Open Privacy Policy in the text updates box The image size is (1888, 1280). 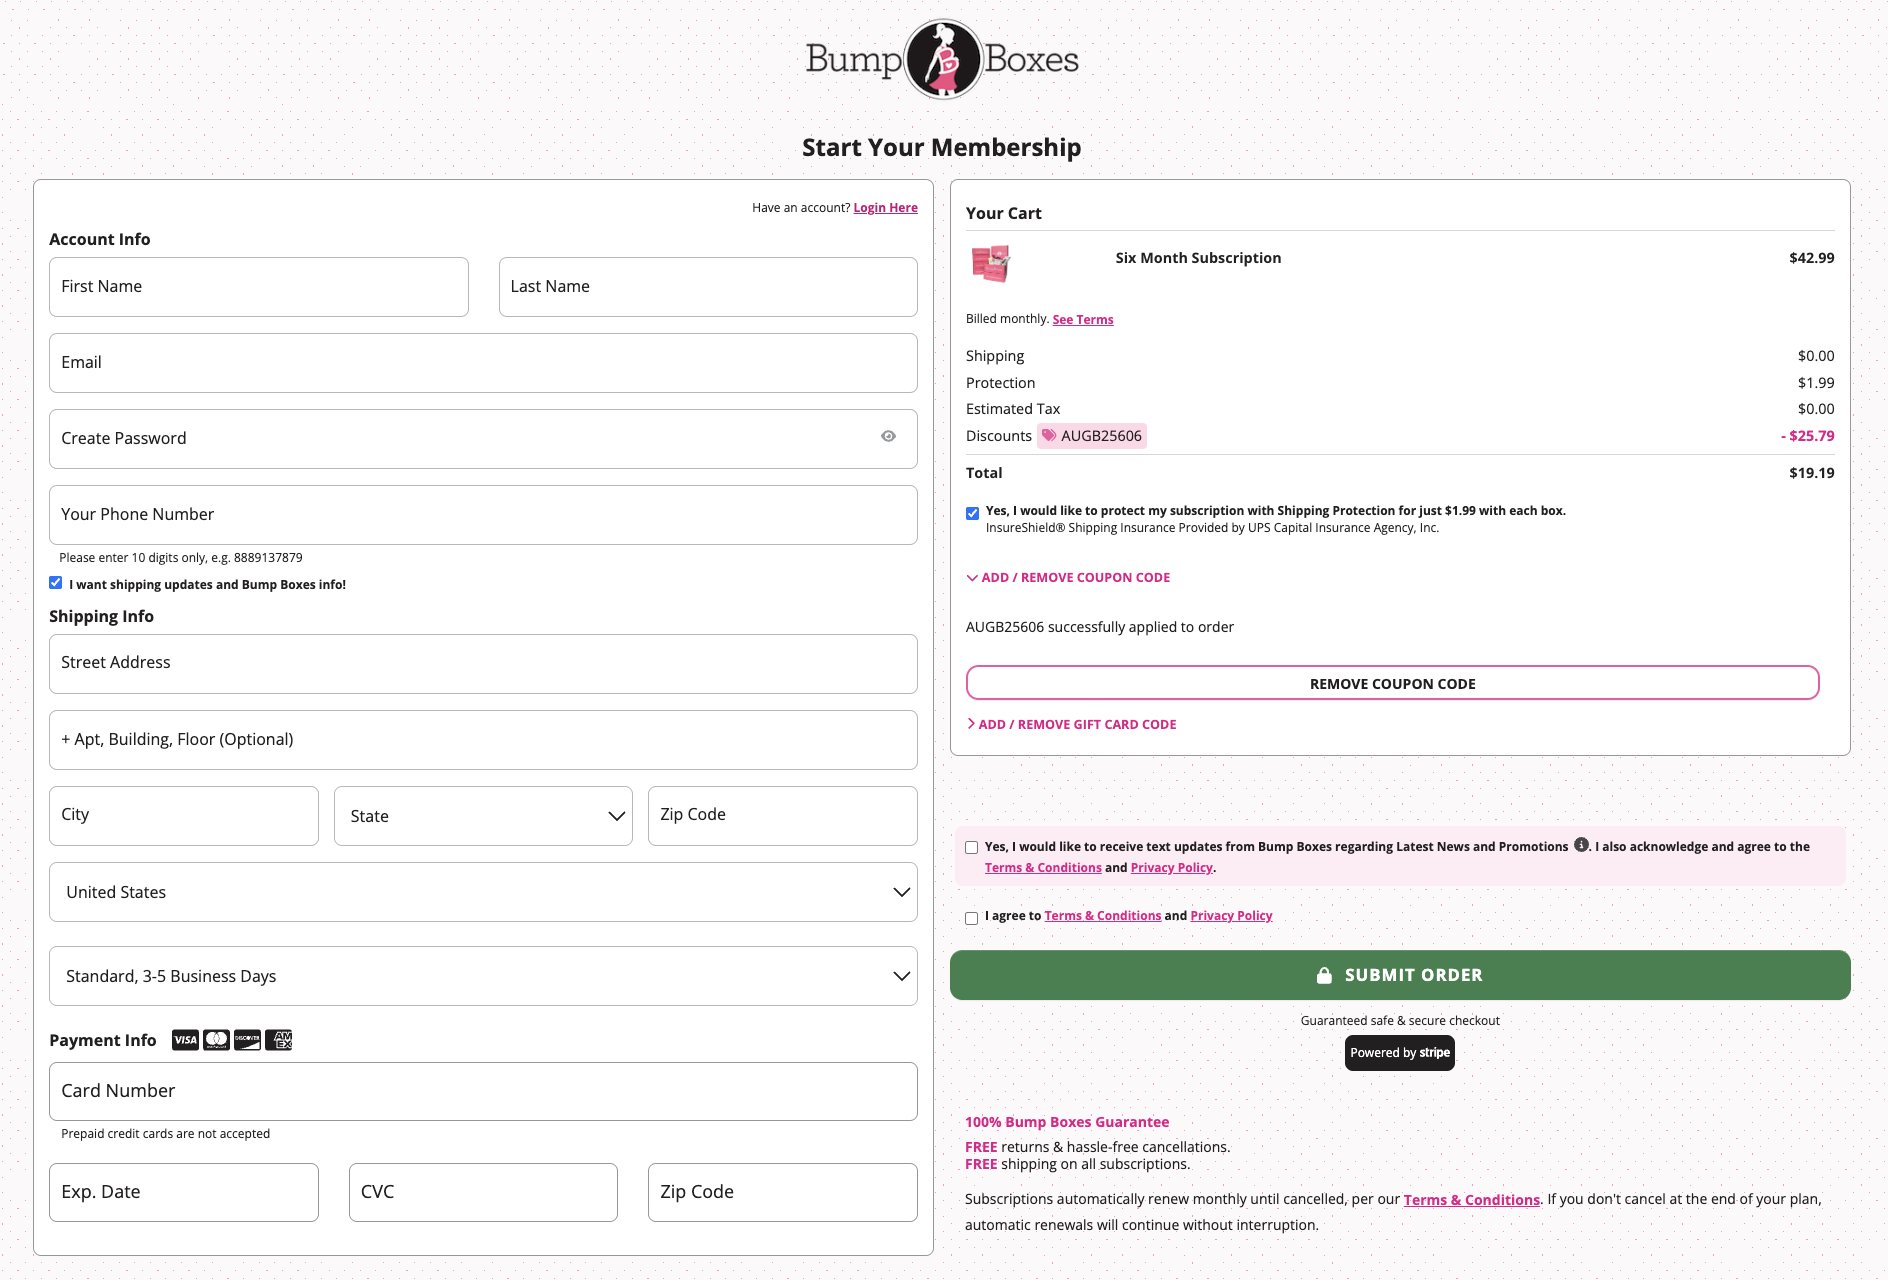pos(1171,868)
